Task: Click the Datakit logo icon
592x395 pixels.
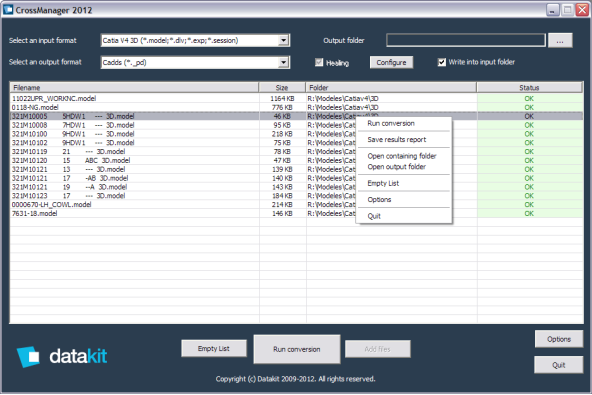Action: [x=28, y=356]
